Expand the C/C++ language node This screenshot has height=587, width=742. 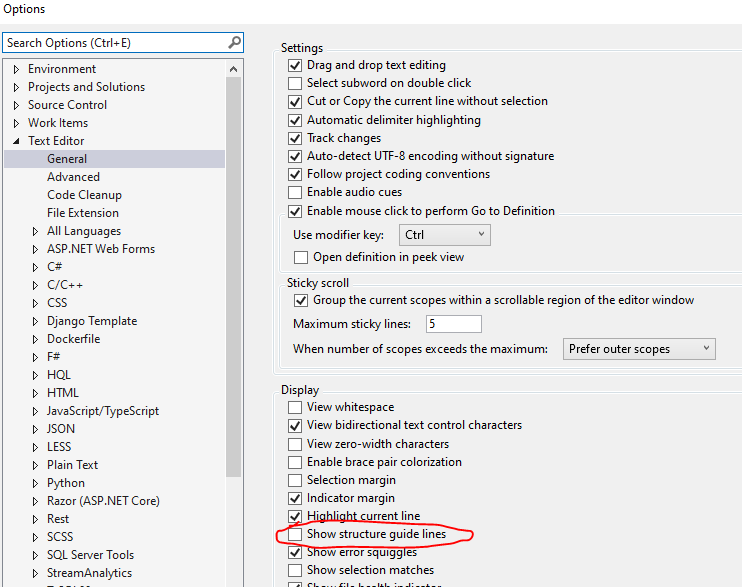pyautogui.click(x=35, y=285)
